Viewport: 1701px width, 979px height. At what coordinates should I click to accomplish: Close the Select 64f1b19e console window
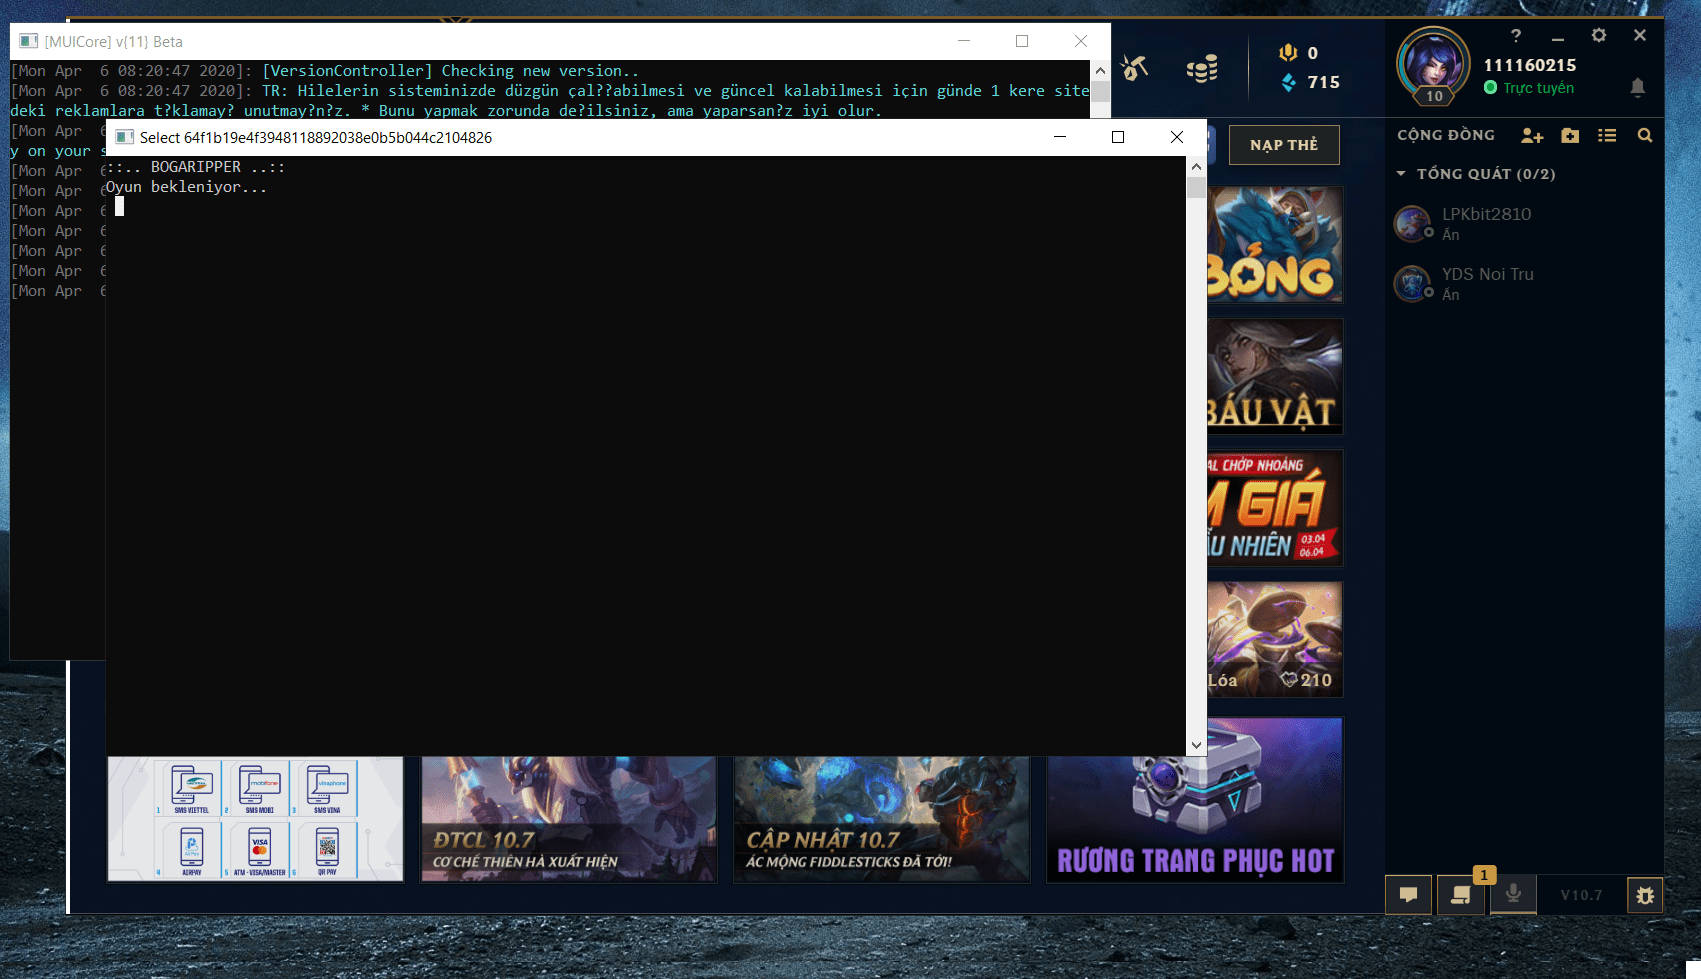[1177, 137]
